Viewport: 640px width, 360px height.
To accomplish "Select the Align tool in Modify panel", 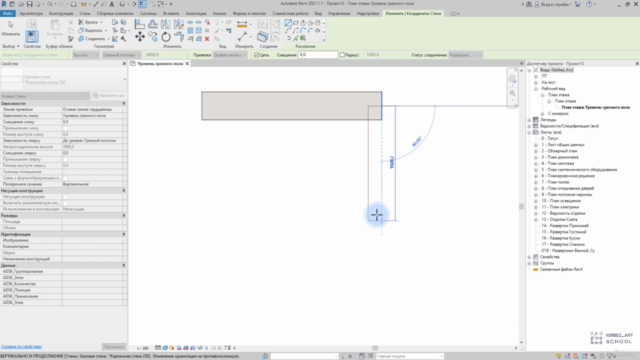I will tap(140, 24).
